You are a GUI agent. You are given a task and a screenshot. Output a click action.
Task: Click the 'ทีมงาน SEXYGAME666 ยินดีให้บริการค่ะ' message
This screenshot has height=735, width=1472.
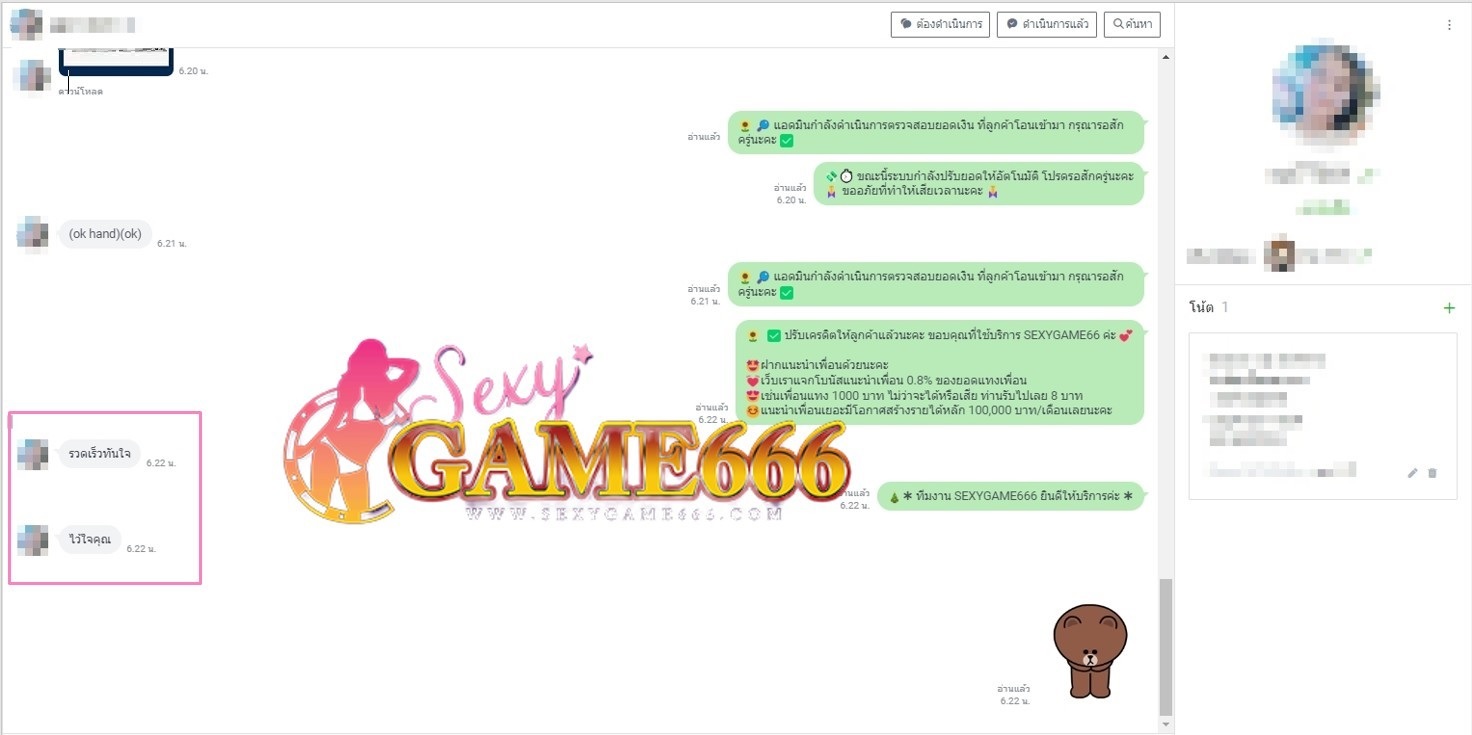click(x=1010, y=496)
